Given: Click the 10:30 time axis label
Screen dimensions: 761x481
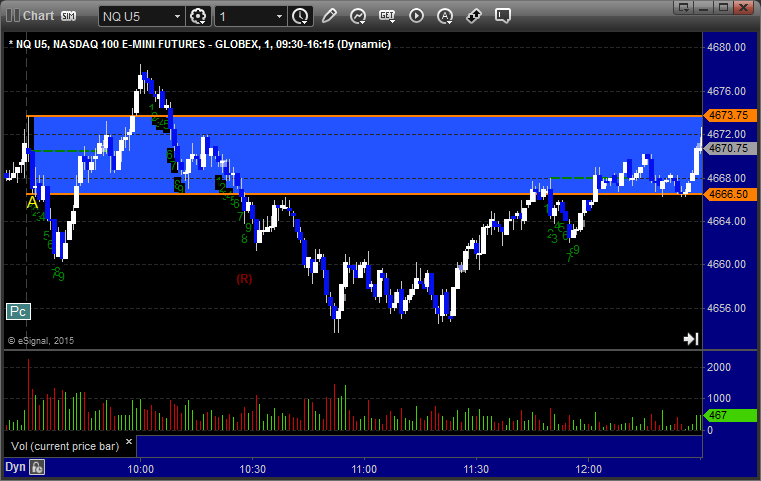Looking at the screenshot, I should click(252, 469).
